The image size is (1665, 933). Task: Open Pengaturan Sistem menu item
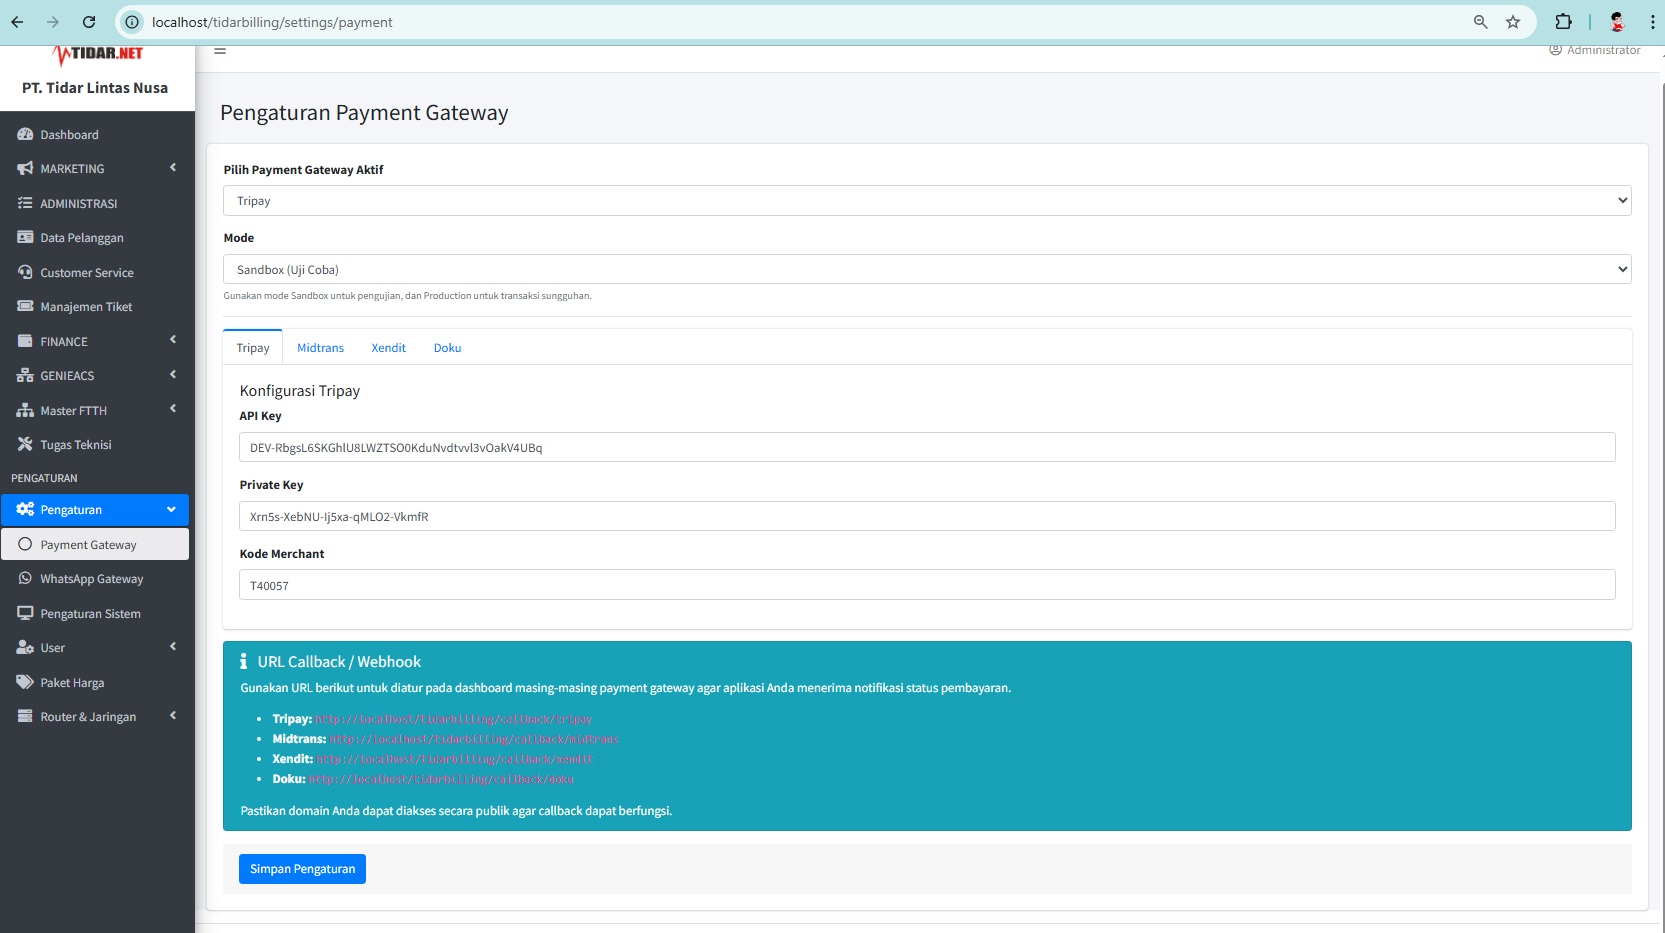(x=95, y=614)
